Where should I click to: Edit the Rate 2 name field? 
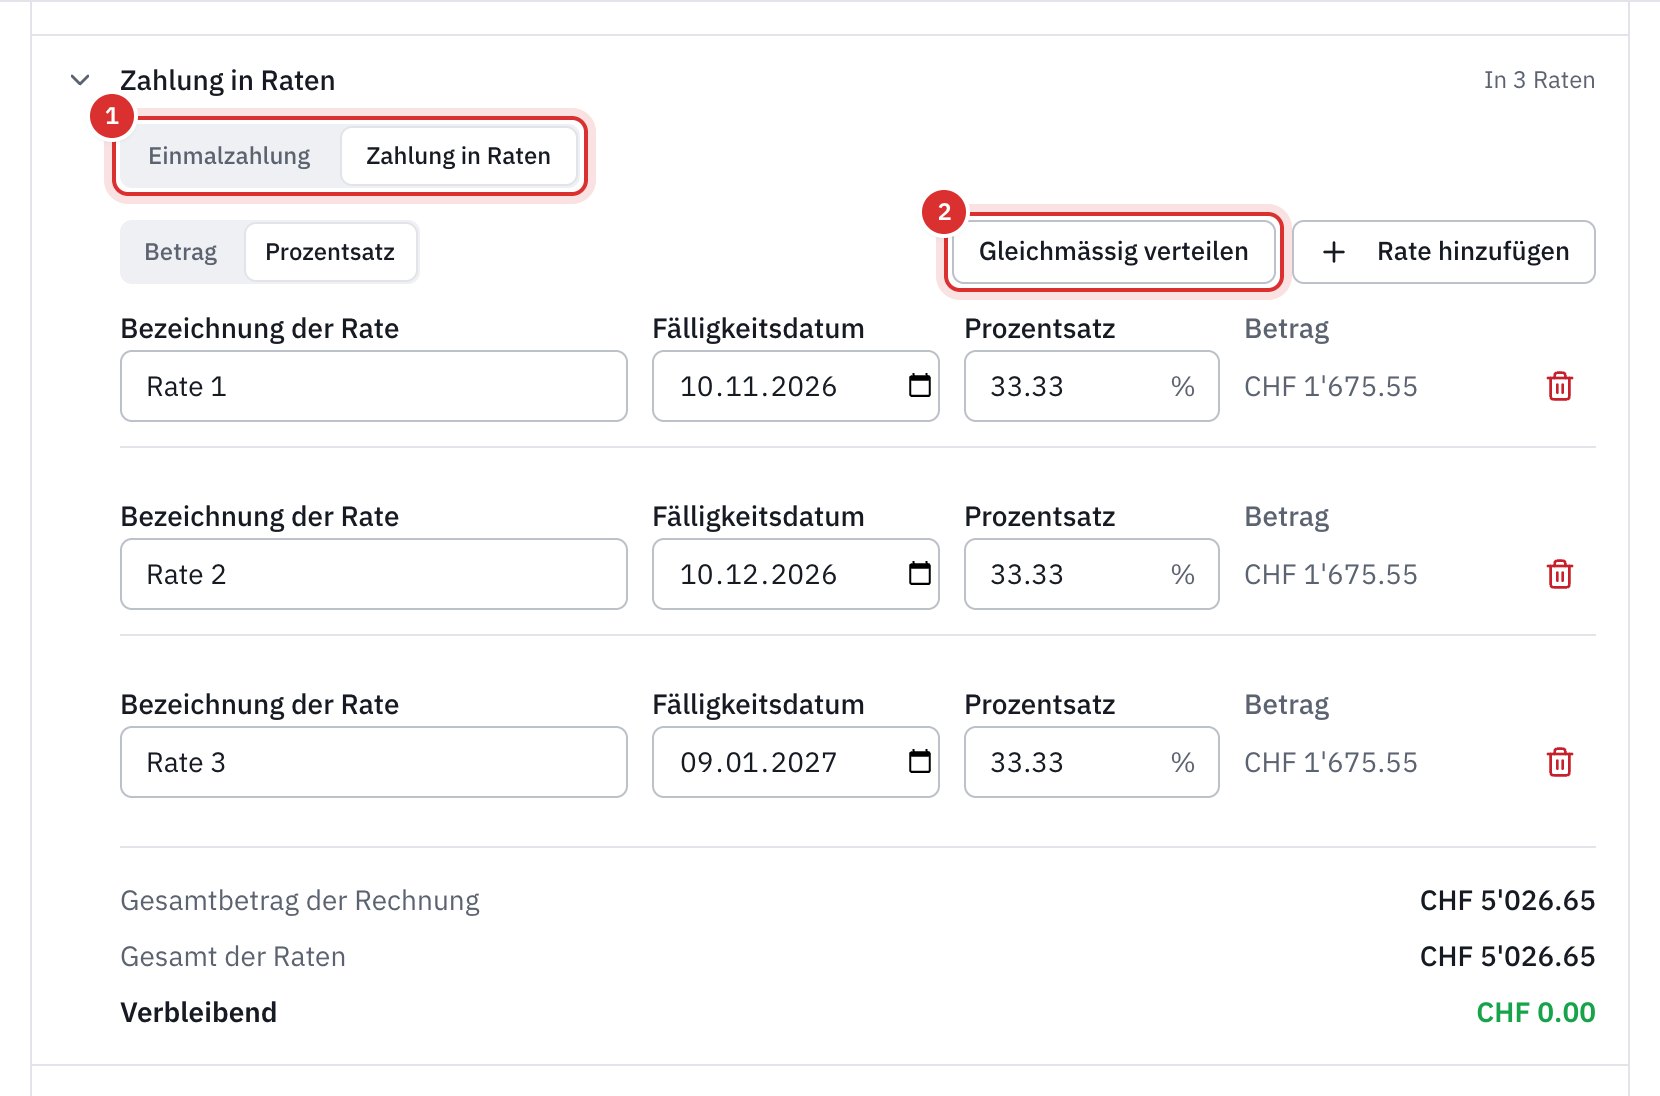pos(374,574)
